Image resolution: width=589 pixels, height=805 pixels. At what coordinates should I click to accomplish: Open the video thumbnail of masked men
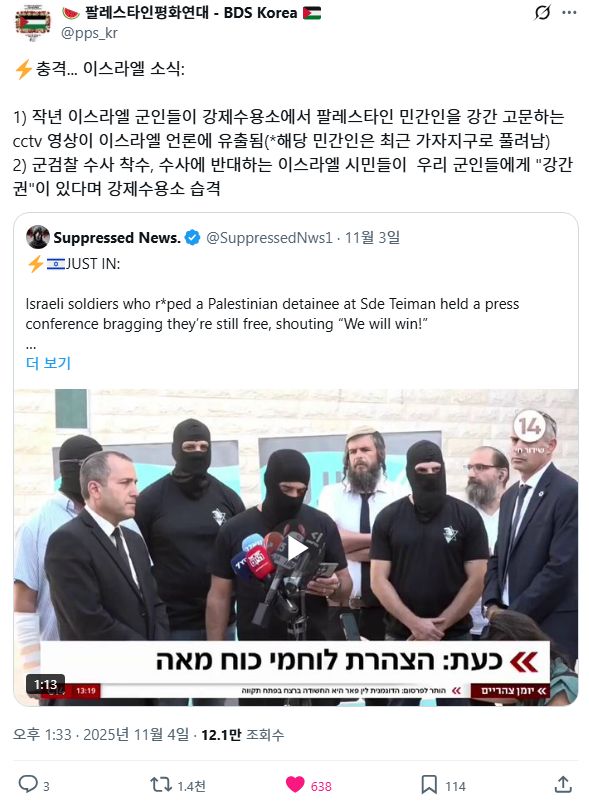(296, 547)
